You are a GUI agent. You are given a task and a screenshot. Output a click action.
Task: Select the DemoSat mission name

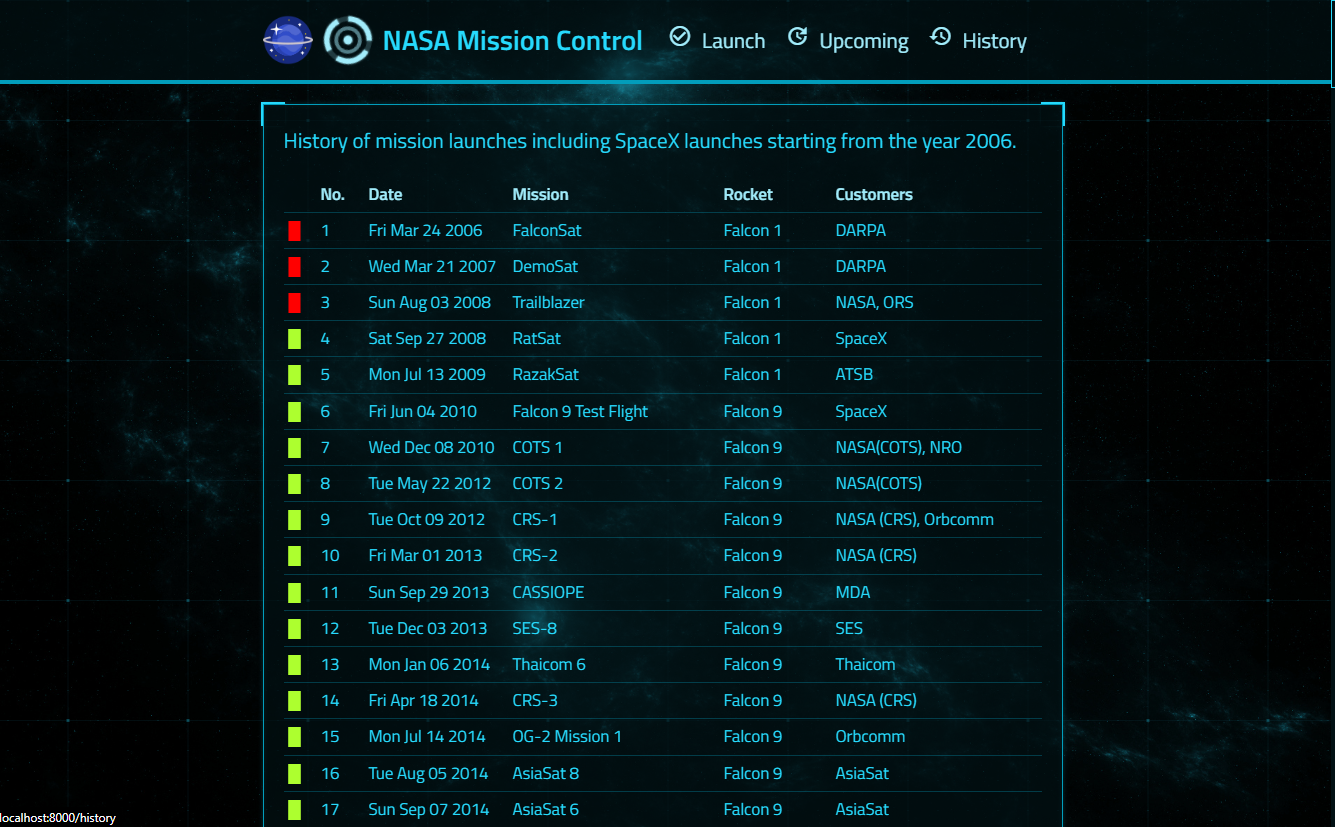545,266
